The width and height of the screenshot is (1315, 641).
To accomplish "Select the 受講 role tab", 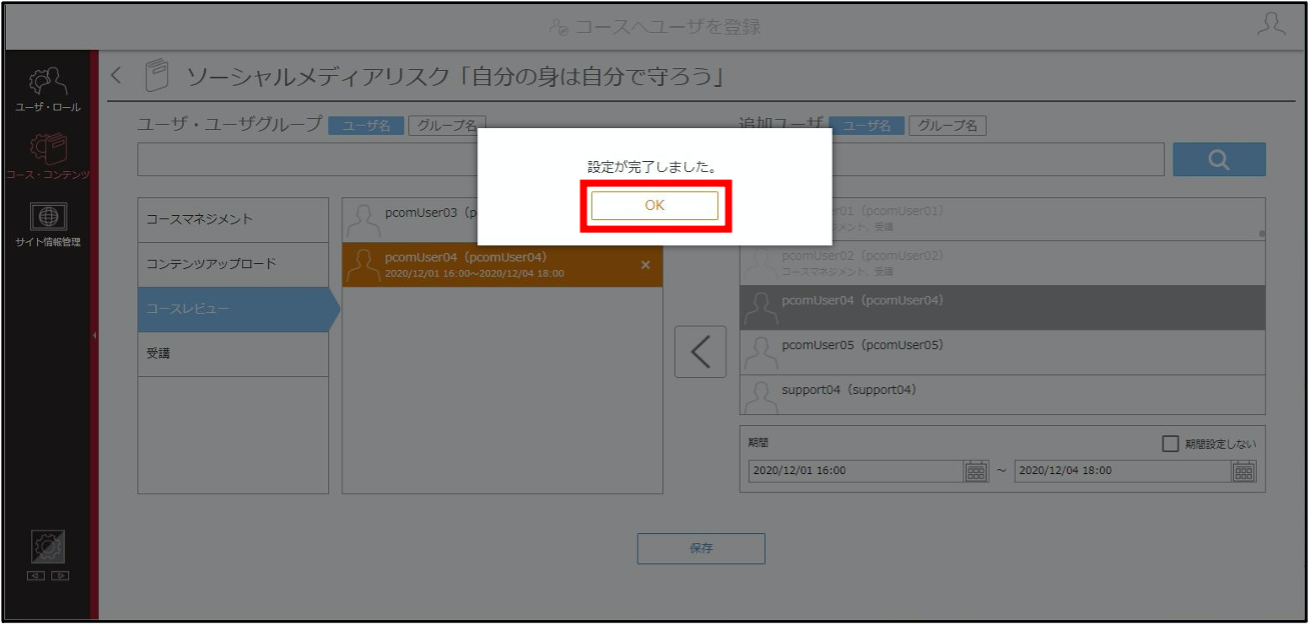I will pos(233,354).
